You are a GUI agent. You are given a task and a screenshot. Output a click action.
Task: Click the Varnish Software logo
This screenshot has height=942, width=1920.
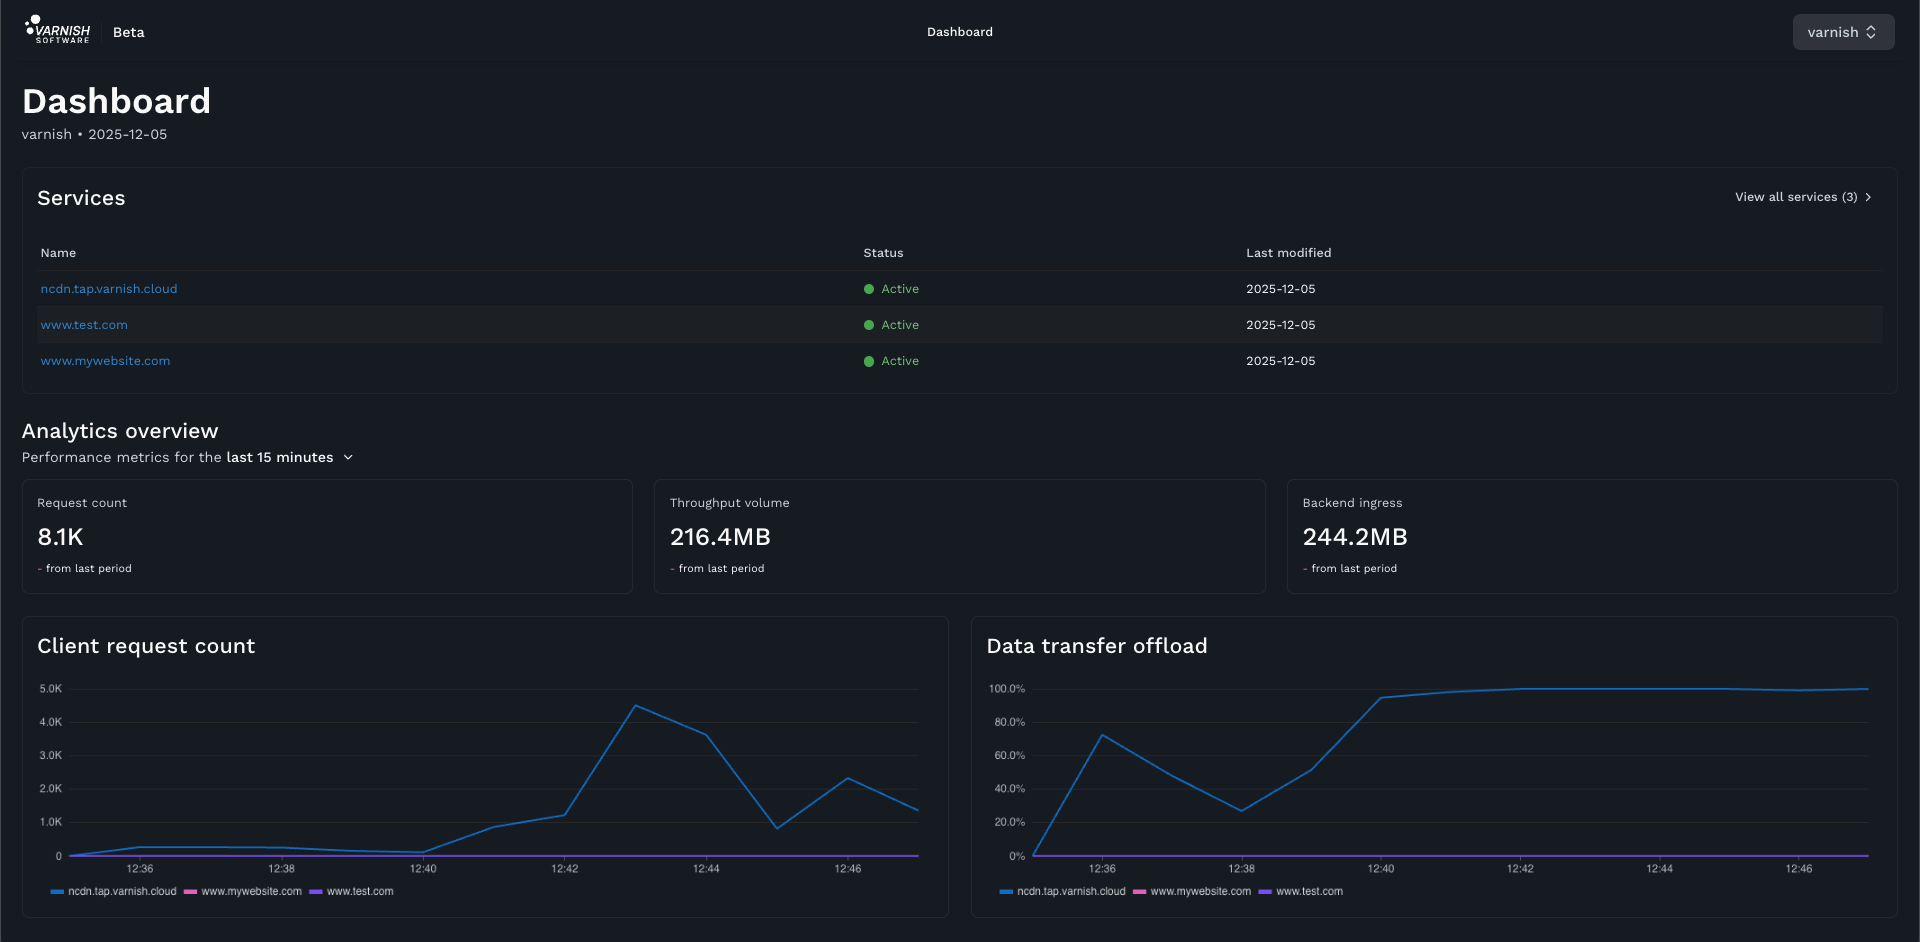pyautogui.click(x=58, y=30)
